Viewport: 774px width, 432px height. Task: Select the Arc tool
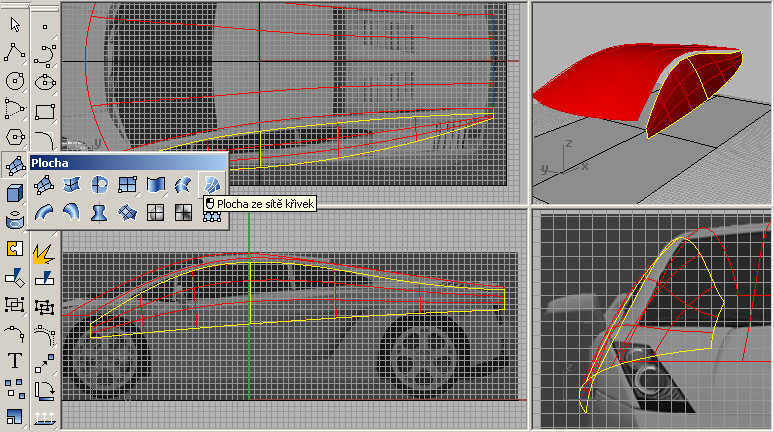click(15, 109)
